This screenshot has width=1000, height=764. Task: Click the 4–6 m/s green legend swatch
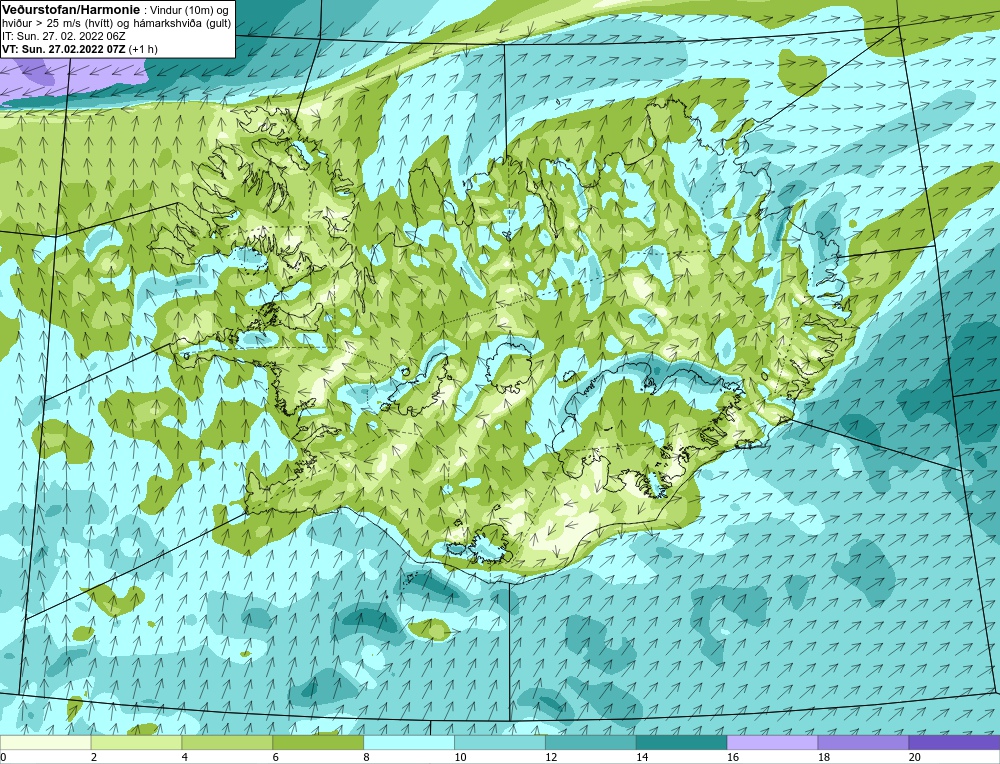227,742
